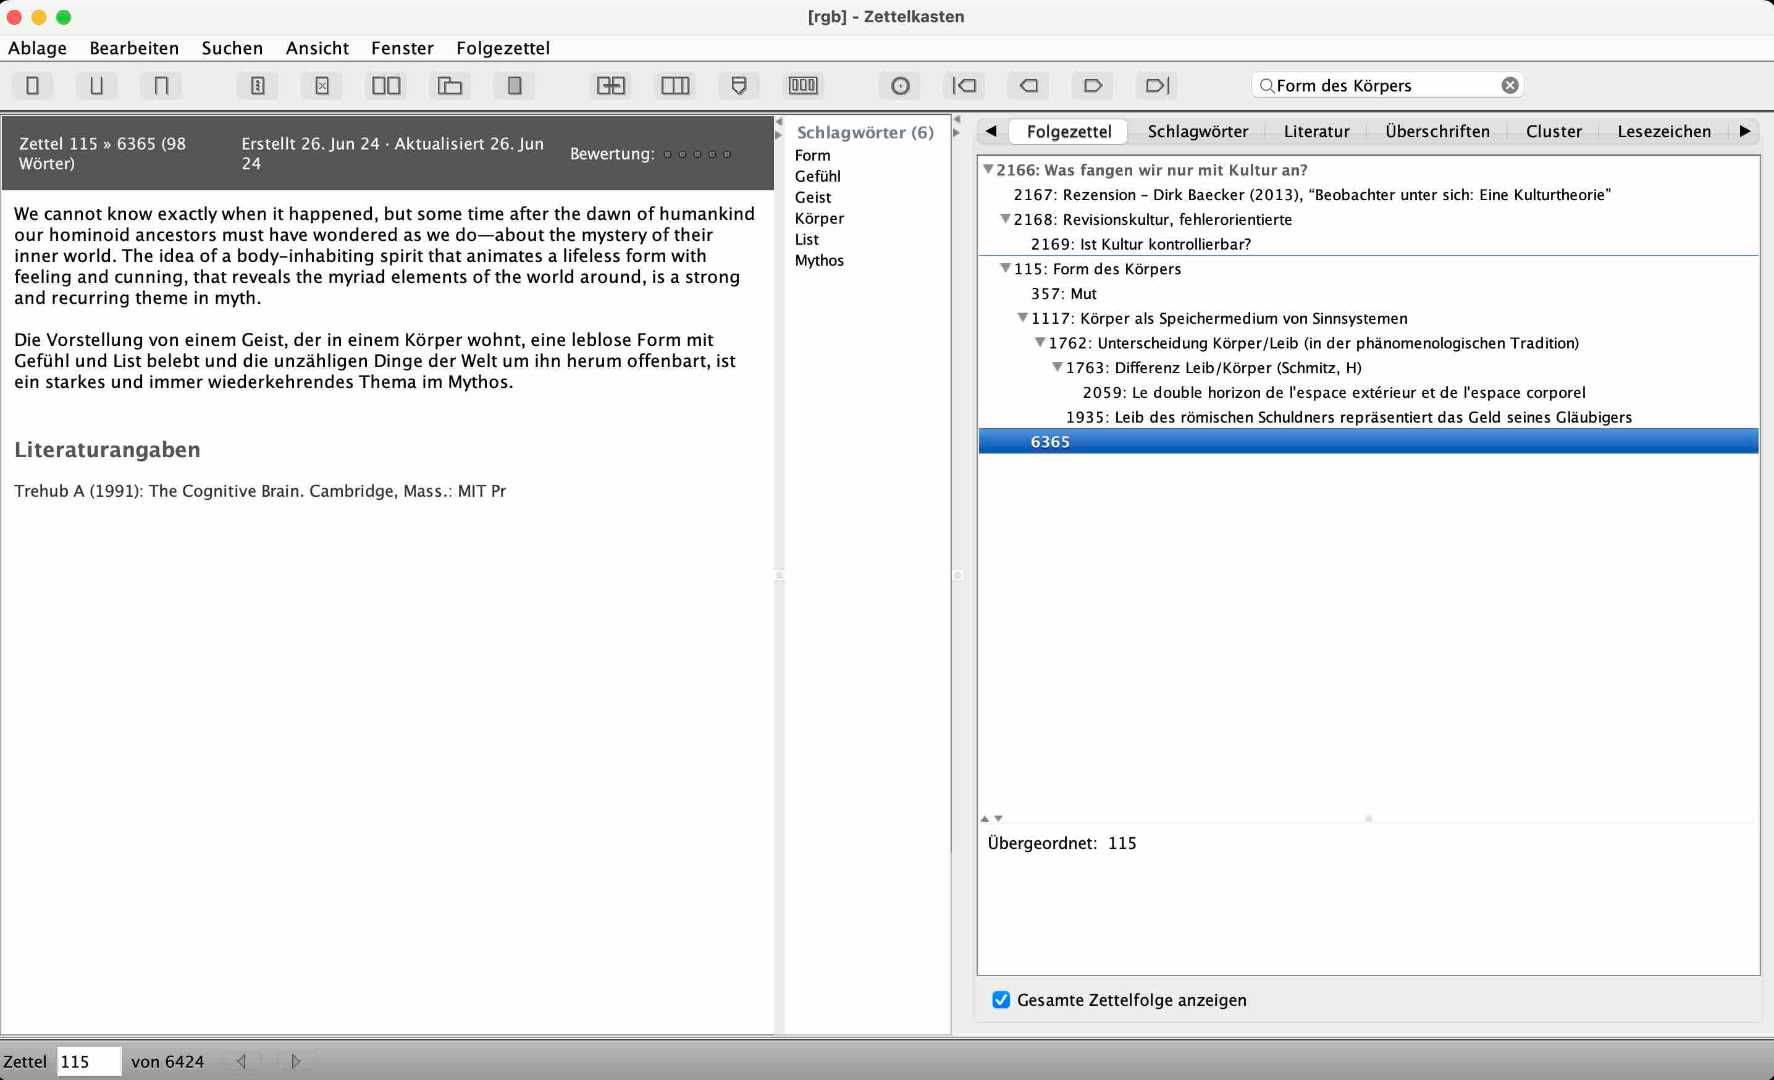Click the status bar next-note arrow

point(296,1061)
